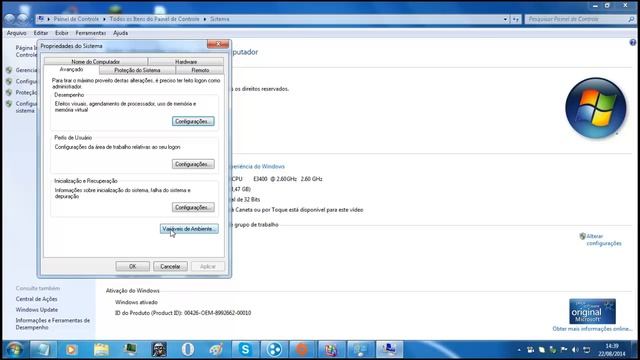Open Skype from the taskbar
This screenshot has width=640, height=360.
[x=245, y=349]
